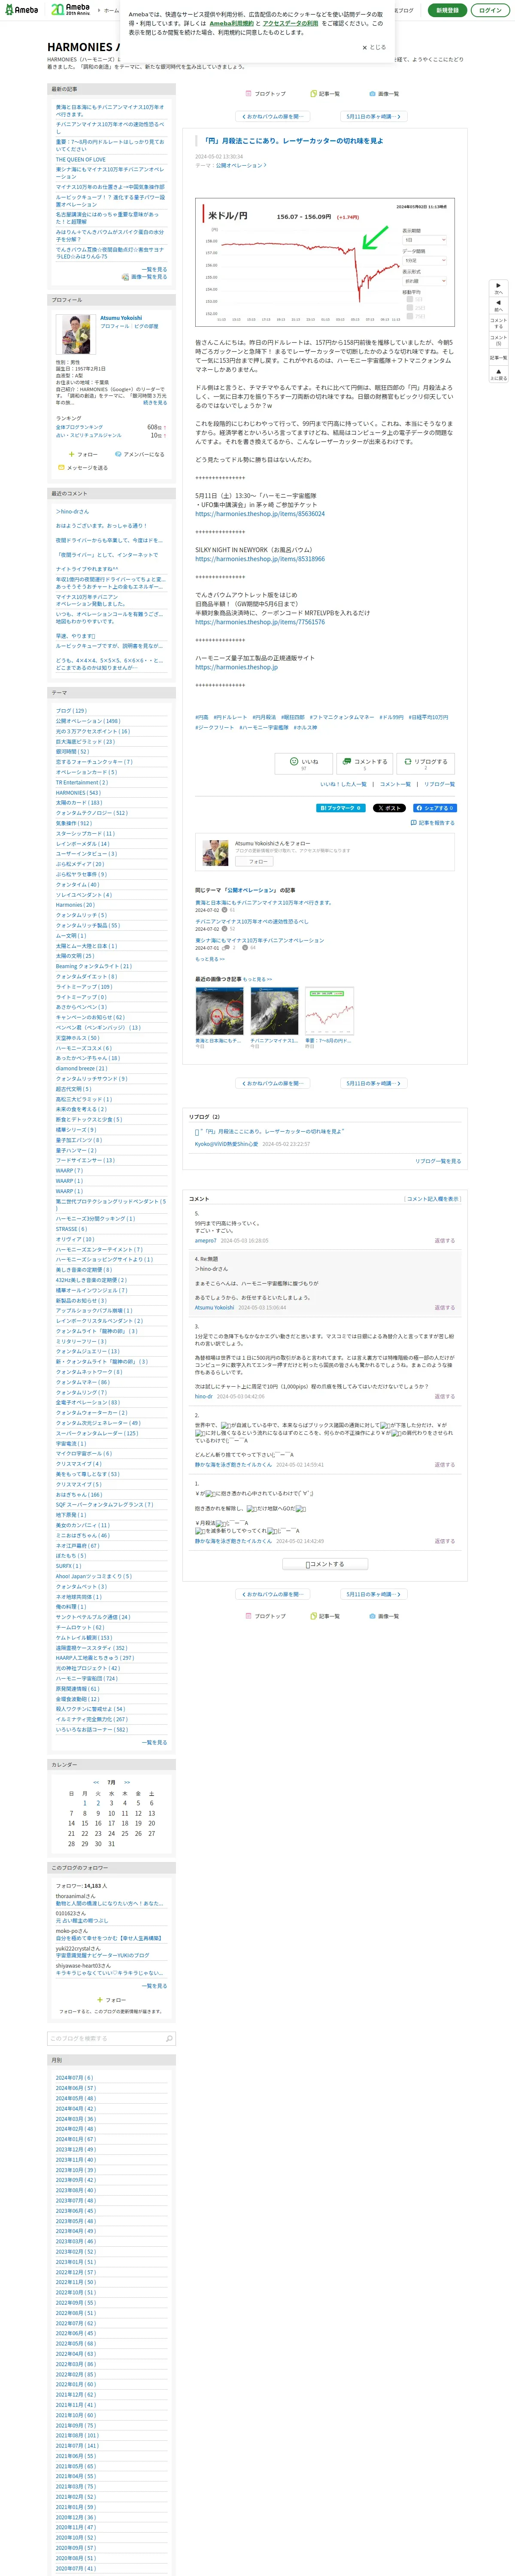Open theme HARMONIES ( 543 )

[78, 792]
